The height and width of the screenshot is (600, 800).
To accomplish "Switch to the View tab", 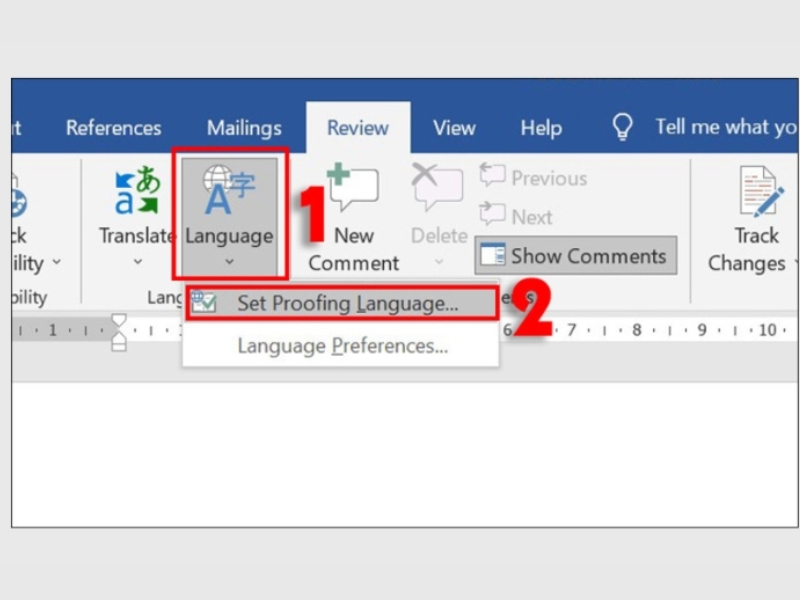I will tap(454, 128).
